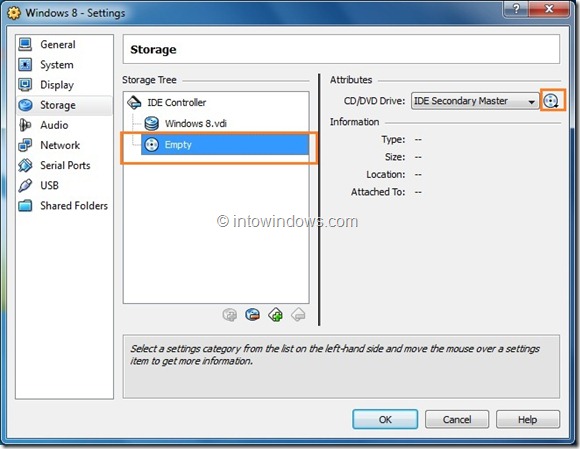The width and height of the screenshot is (580, 449).
Task: Click the Network computers icon
Action: (x=25, y=145)
